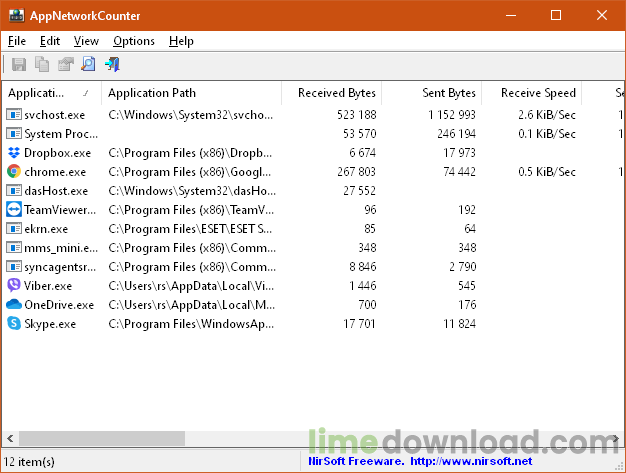Maximize the AppNetworkCounter window
The image size is (626, 473).
tap(556, 16)
